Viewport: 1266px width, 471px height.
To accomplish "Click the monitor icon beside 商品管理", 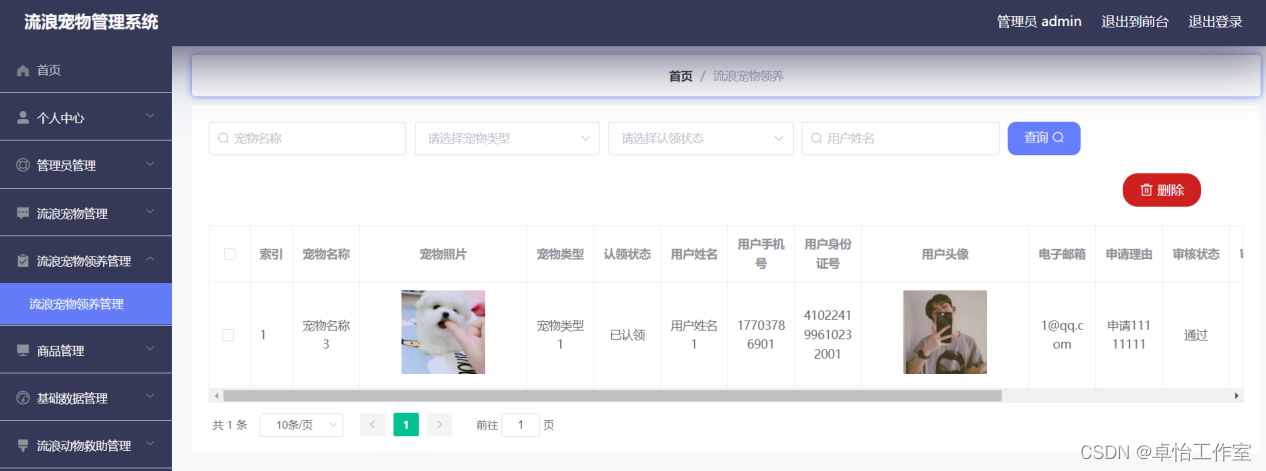I will point(23,351).
